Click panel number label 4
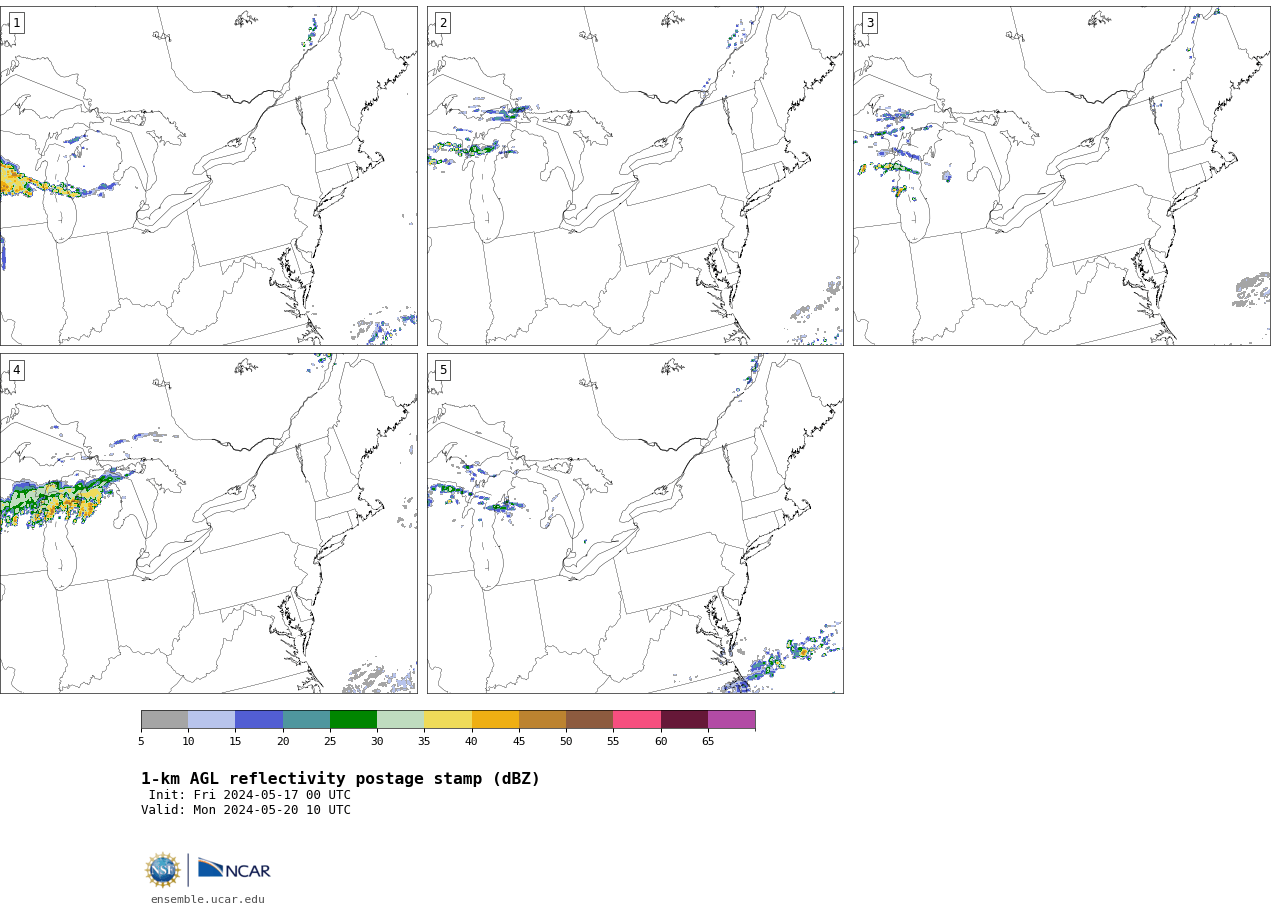Viewport: 1280px width, 910px height. tap(16, 370)
